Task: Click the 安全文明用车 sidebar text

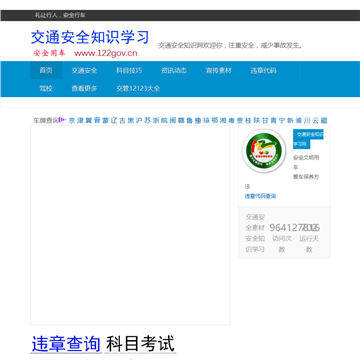Action: tap(306, 162)
